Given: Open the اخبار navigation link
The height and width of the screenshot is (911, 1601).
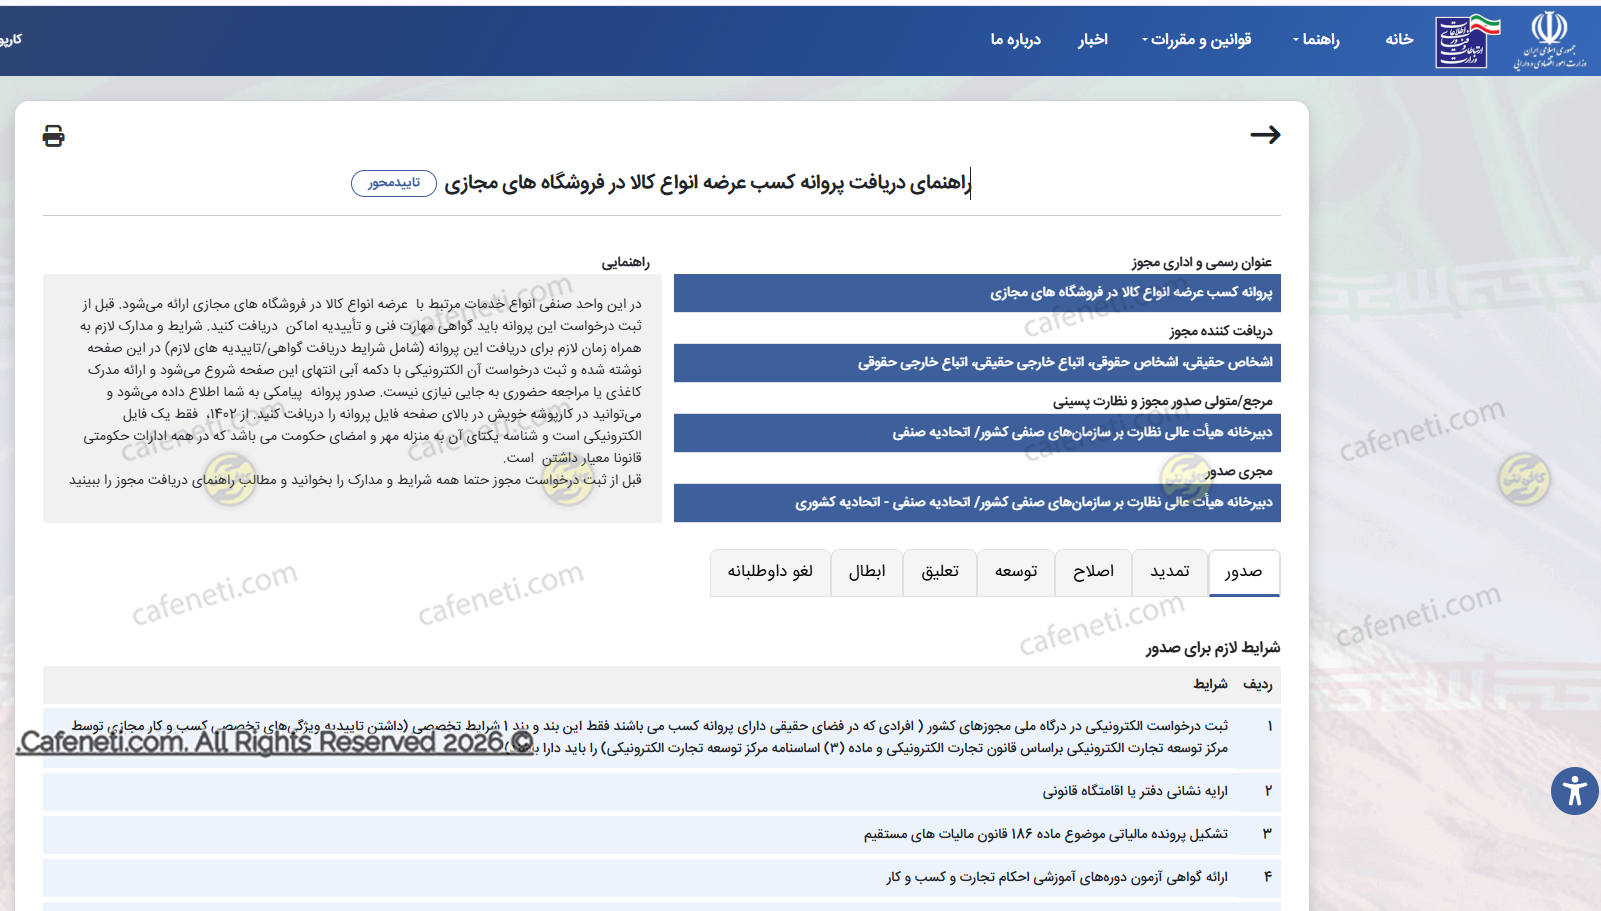Looking at the screenshot, I should point(1092,39).
